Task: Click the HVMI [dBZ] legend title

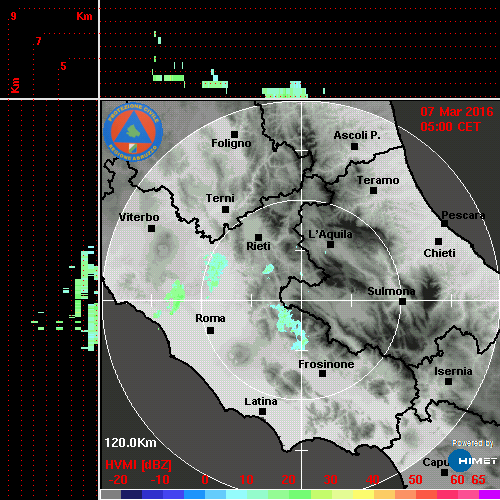Action: pos(138,465)
